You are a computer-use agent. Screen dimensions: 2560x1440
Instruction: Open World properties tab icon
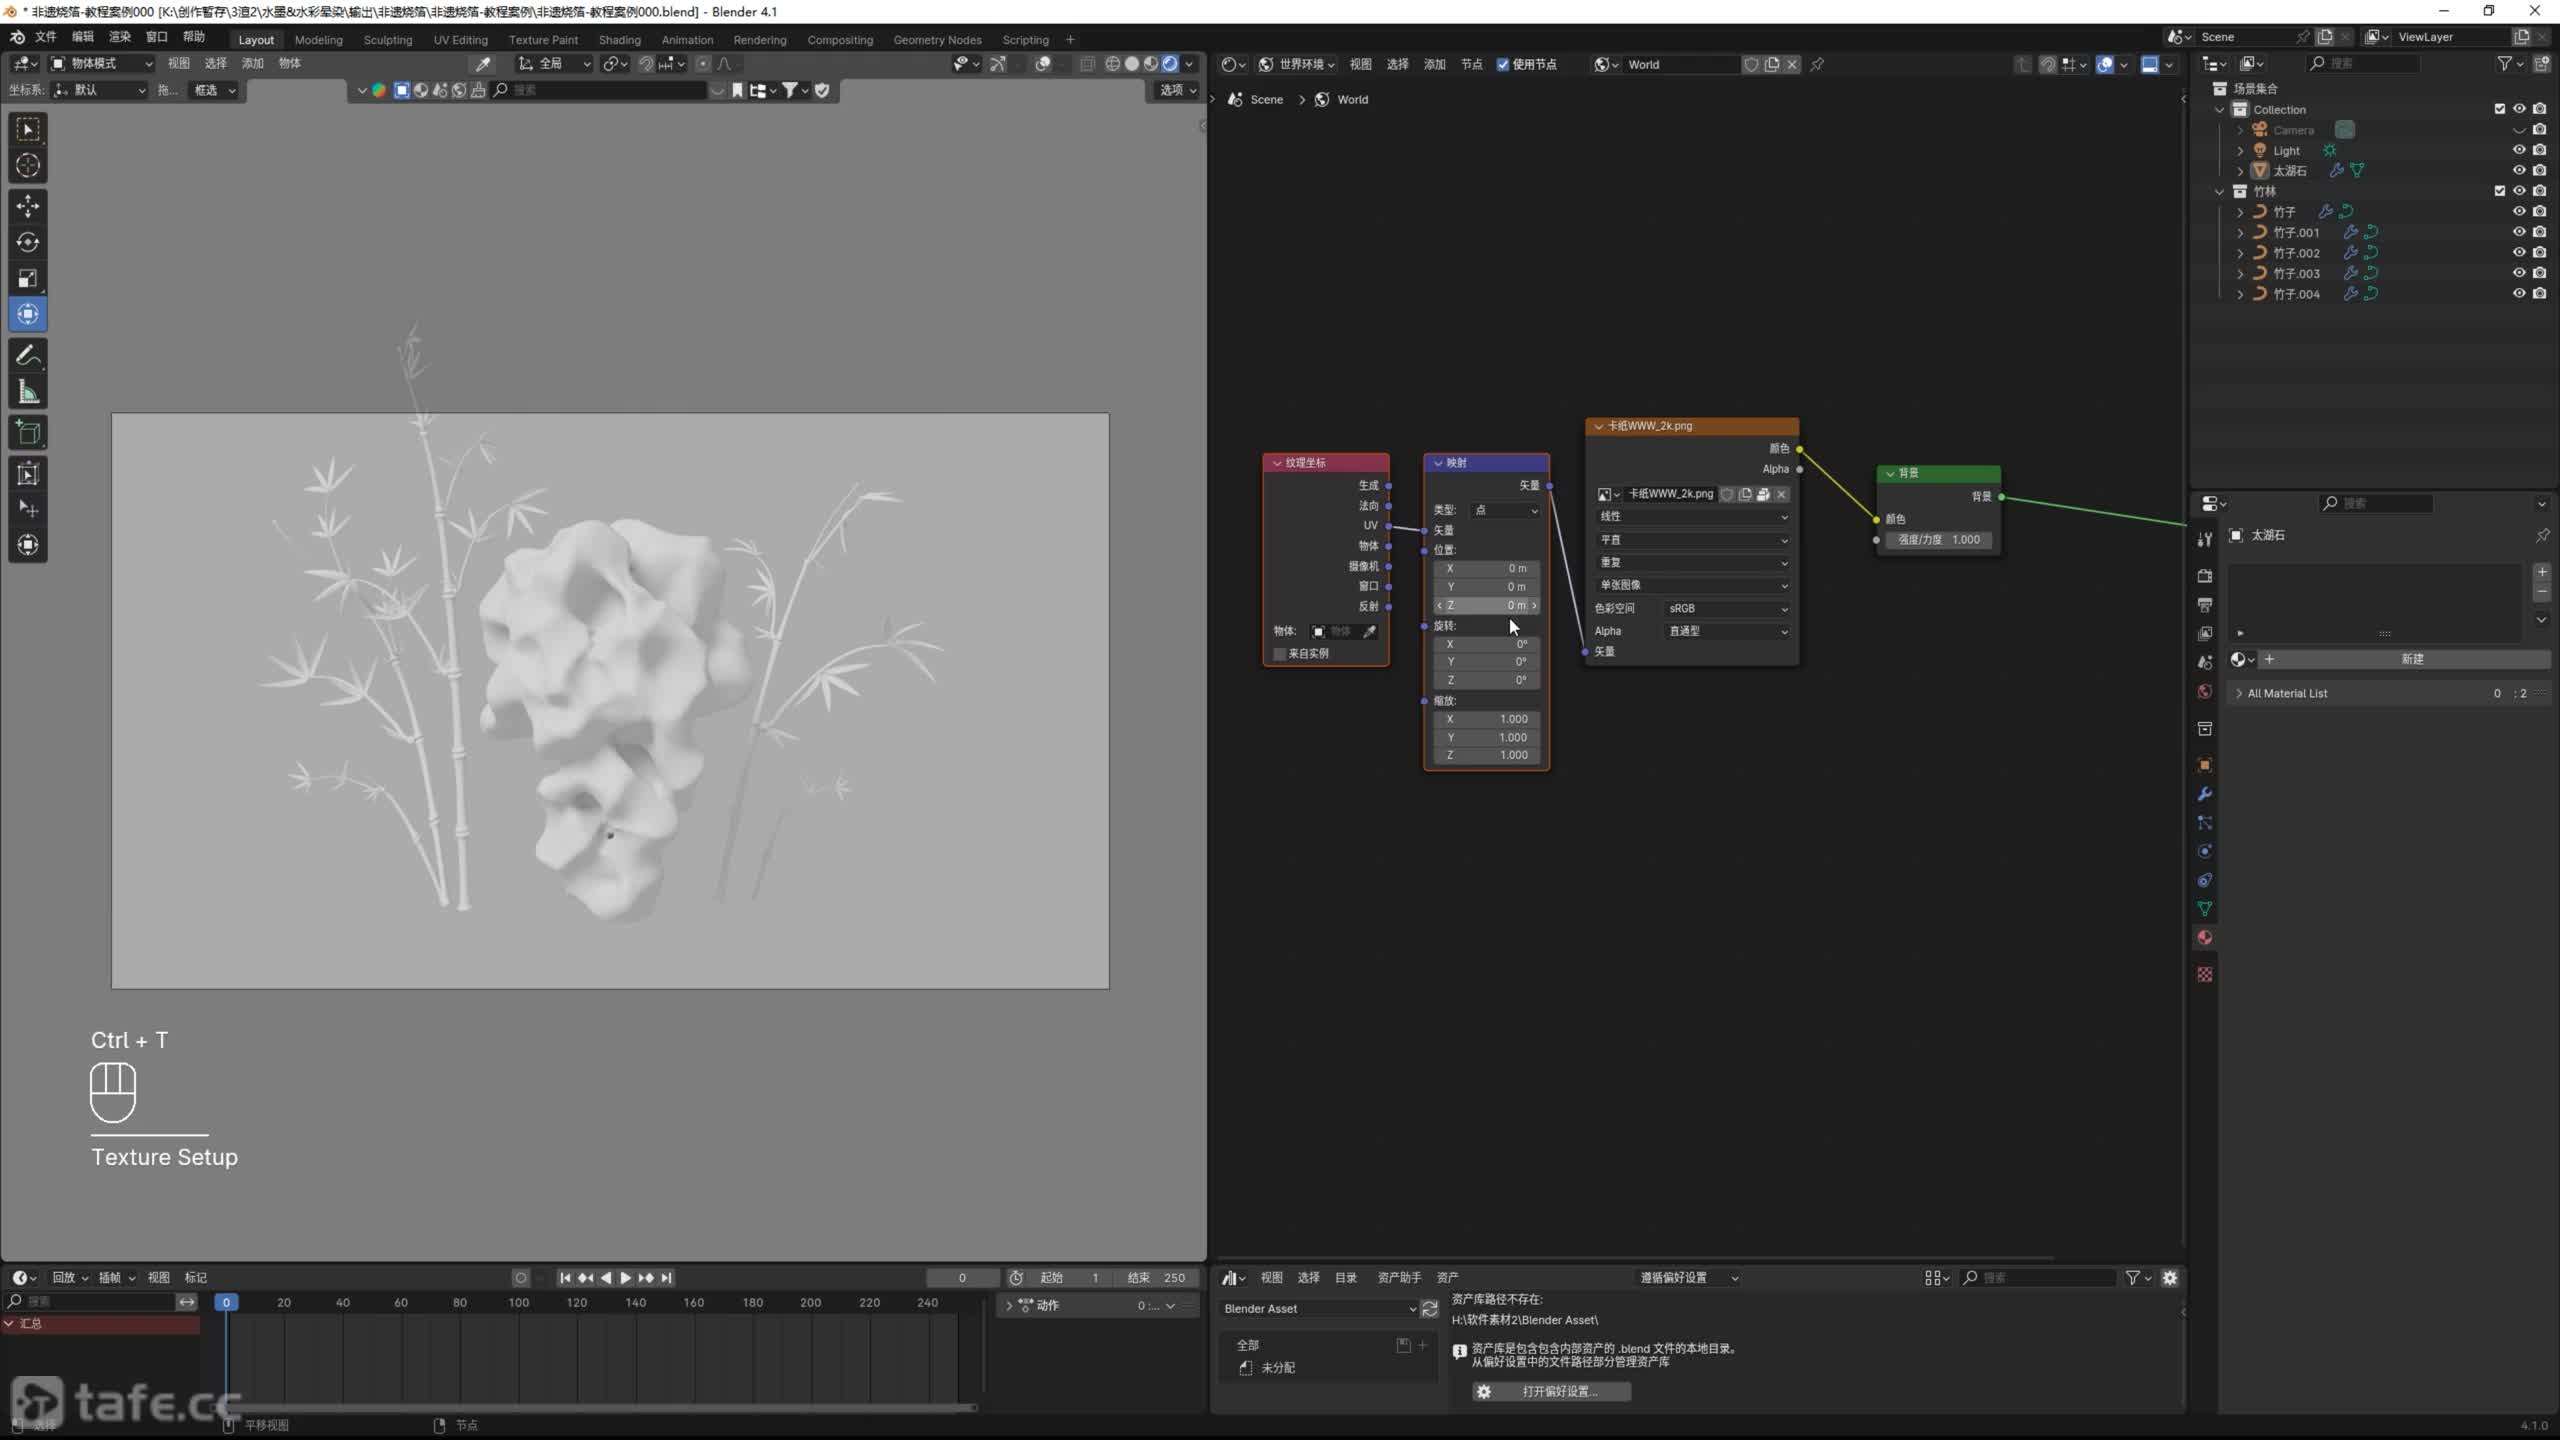(2205, 691)
